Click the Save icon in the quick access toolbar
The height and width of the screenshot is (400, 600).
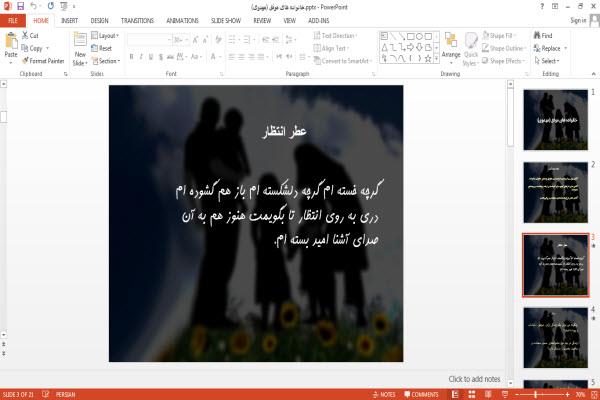click(20, 6)
